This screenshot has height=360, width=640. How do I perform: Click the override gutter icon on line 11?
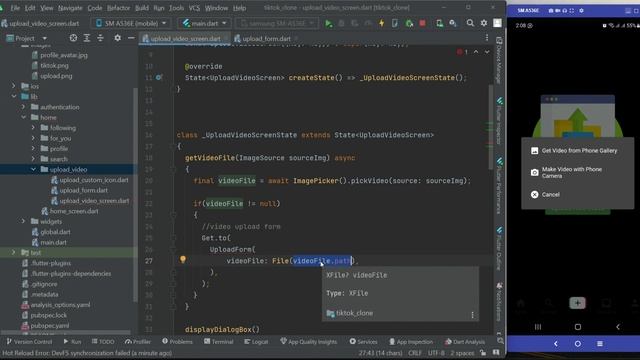[x=159, y=77]
